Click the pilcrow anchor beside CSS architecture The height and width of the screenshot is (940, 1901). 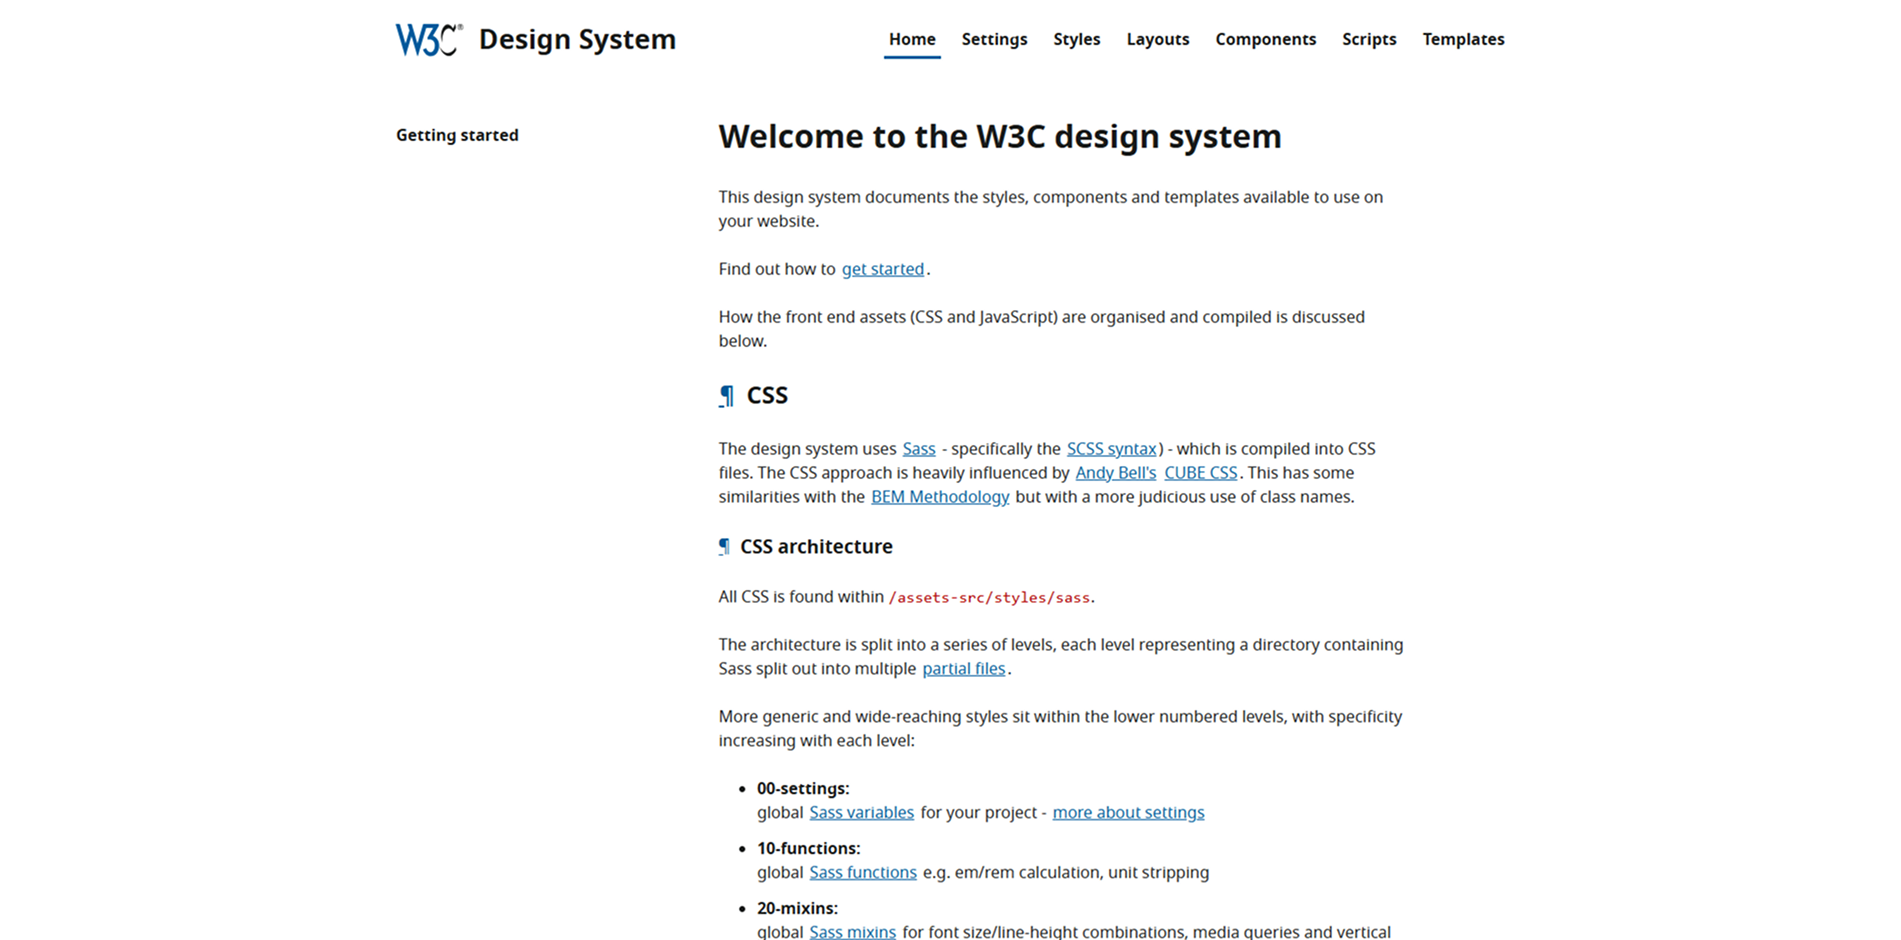[x=725, y=547]
